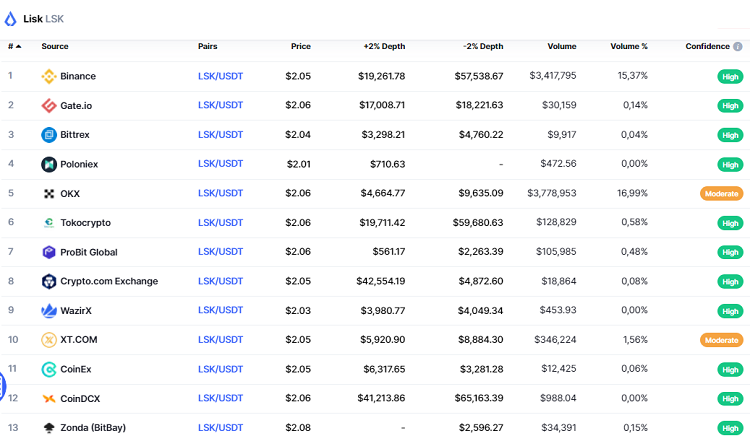The width and height of the screenshot is (750, 441).
Task: Sort table by the # column arrow
Action: point(18,47)
